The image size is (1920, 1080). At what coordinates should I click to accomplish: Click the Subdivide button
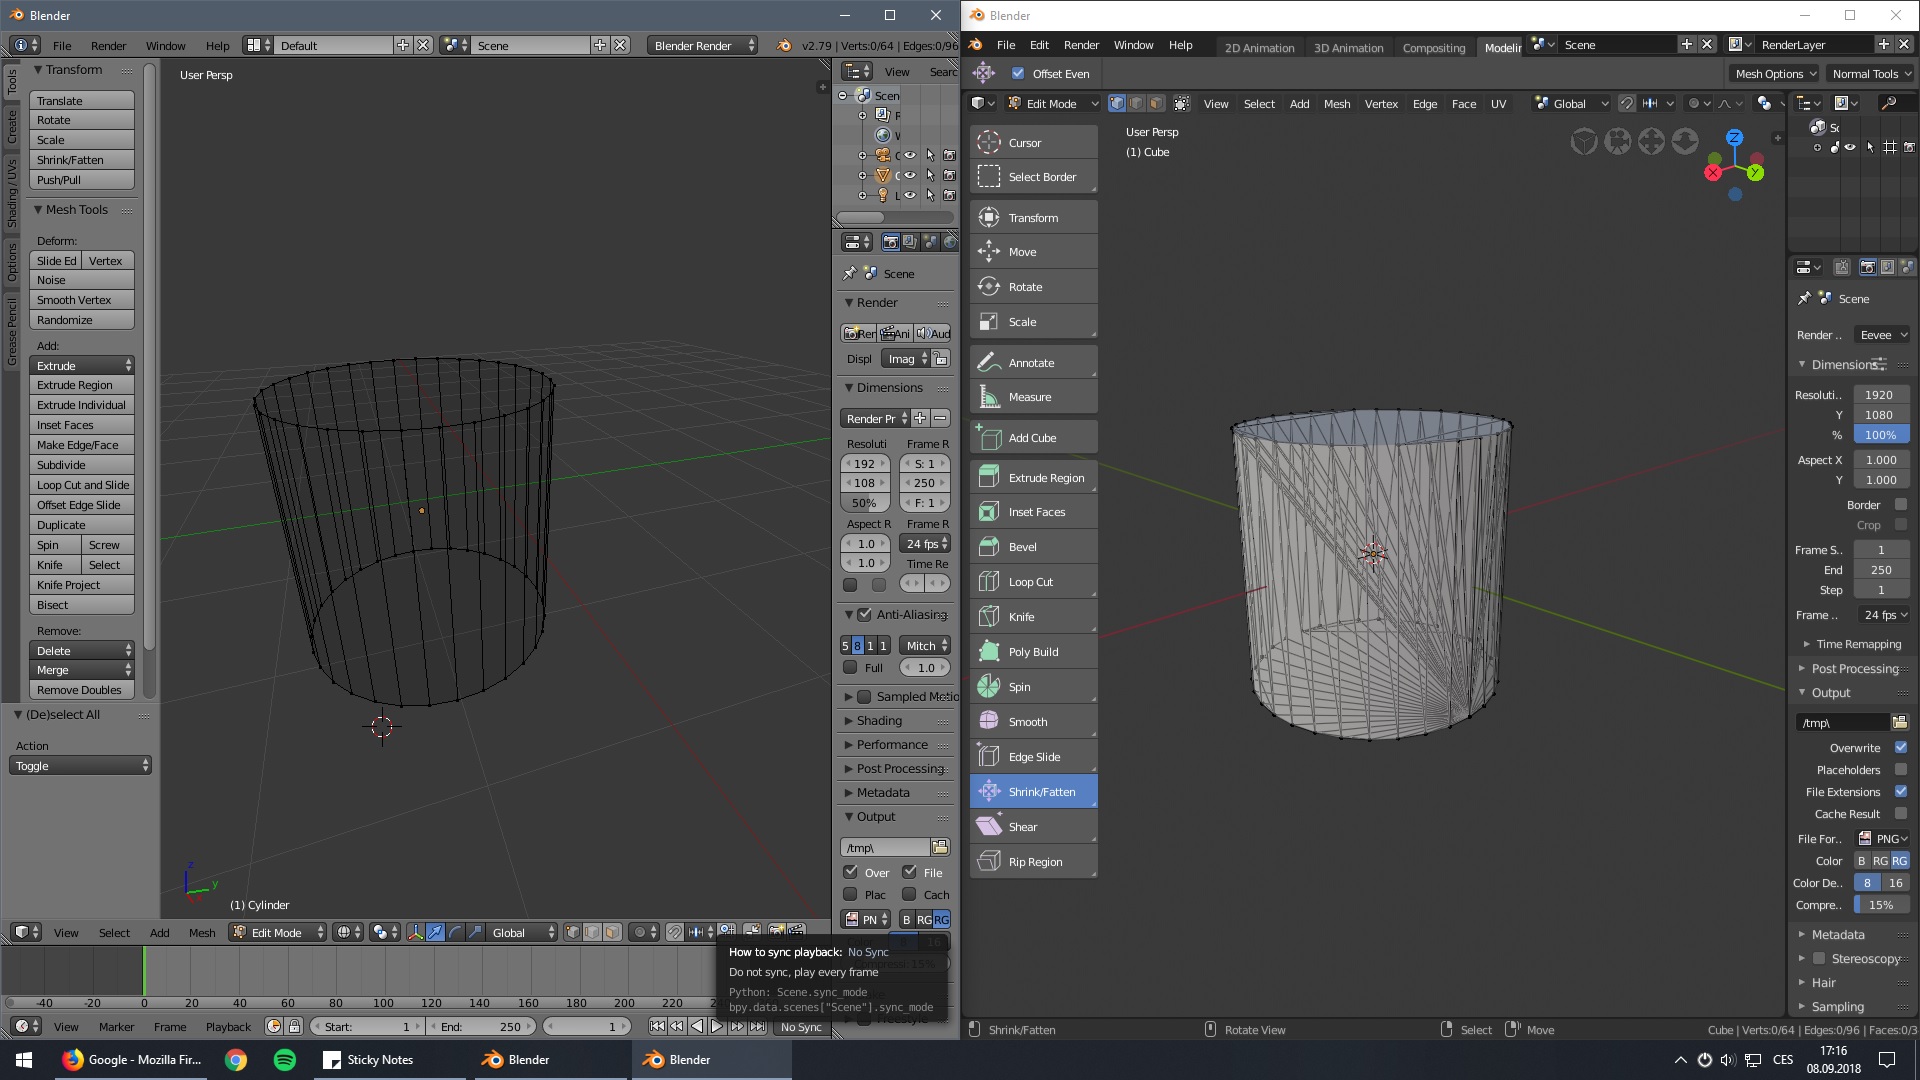pyautogui.click(x=82, y=465)
